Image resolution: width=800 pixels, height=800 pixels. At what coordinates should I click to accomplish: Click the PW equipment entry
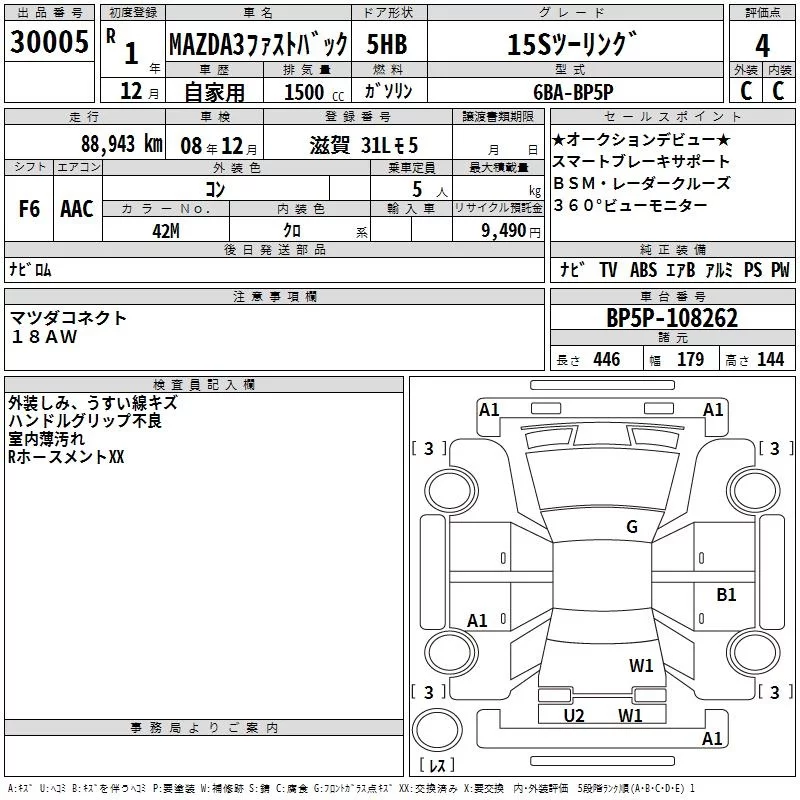coord(780,269)
